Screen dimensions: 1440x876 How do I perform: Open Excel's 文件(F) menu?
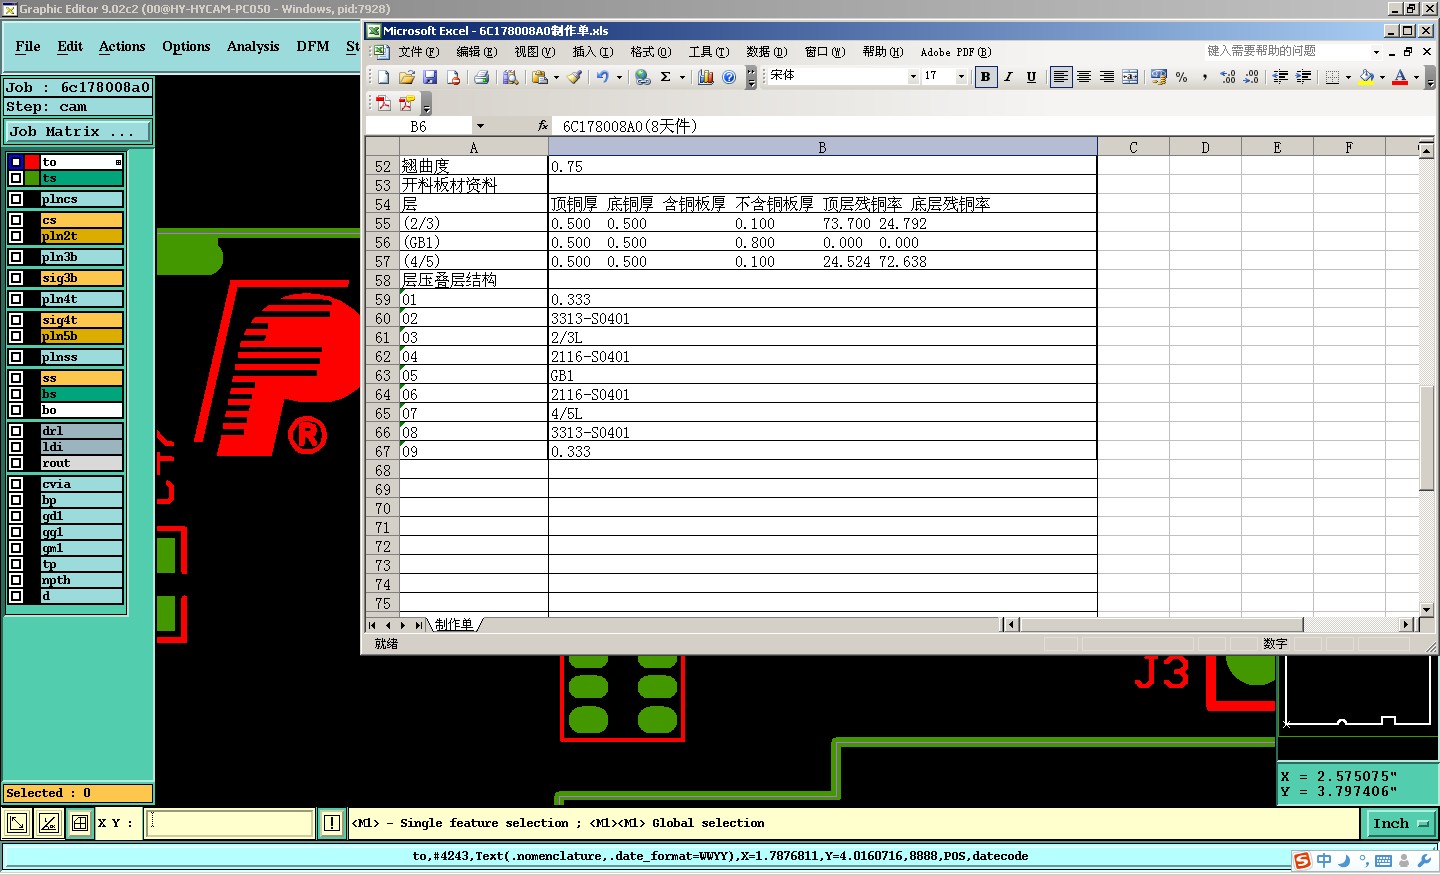418,52
